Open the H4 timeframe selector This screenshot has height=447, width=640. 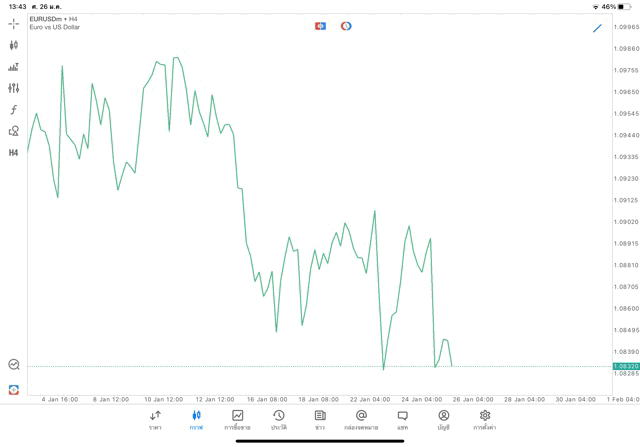pos(14,153)
